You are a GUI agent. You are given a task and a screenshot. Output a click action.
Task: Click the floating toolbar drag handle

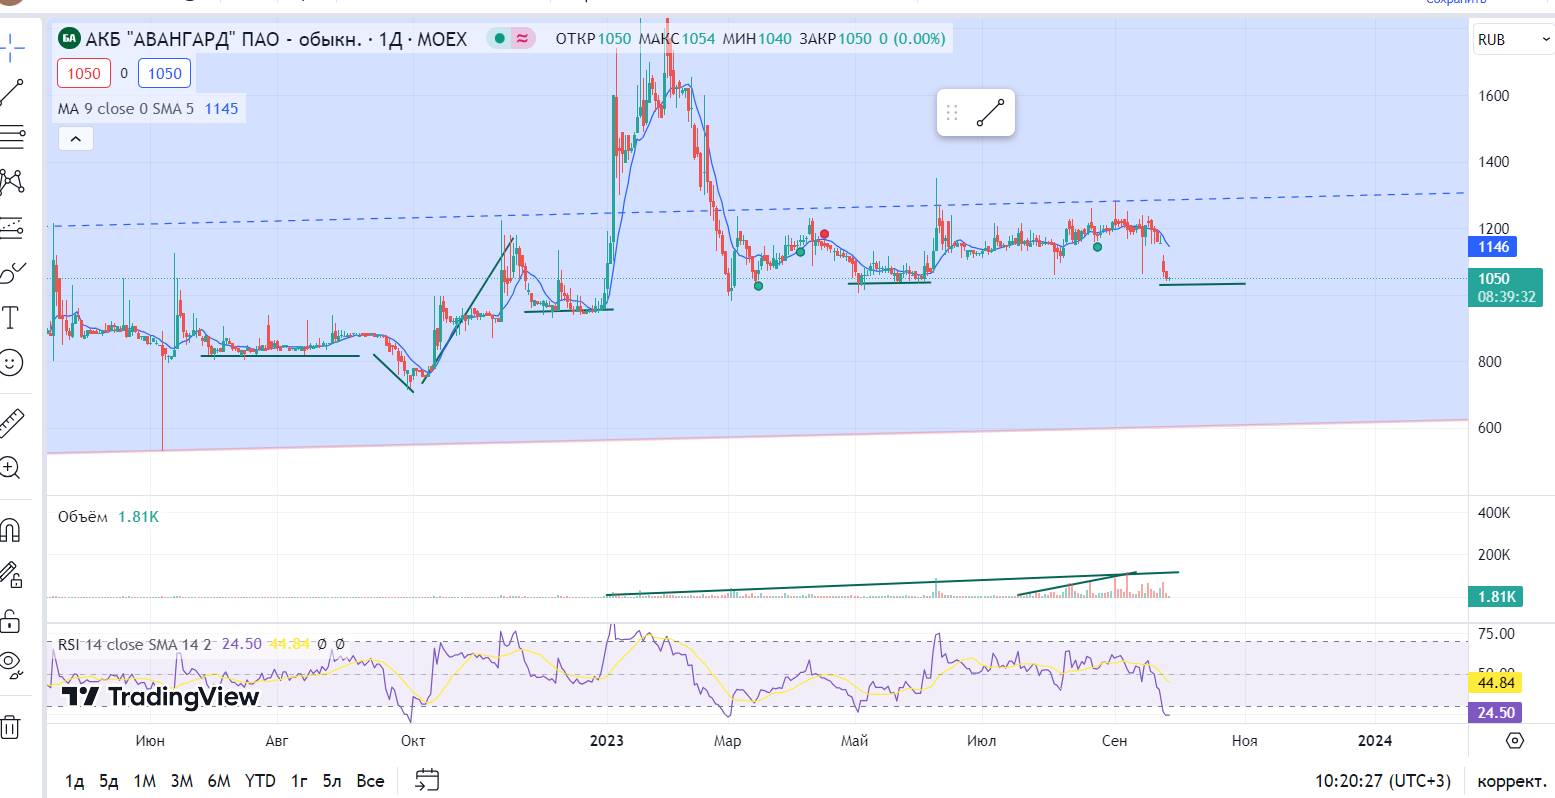click(952, 113)
